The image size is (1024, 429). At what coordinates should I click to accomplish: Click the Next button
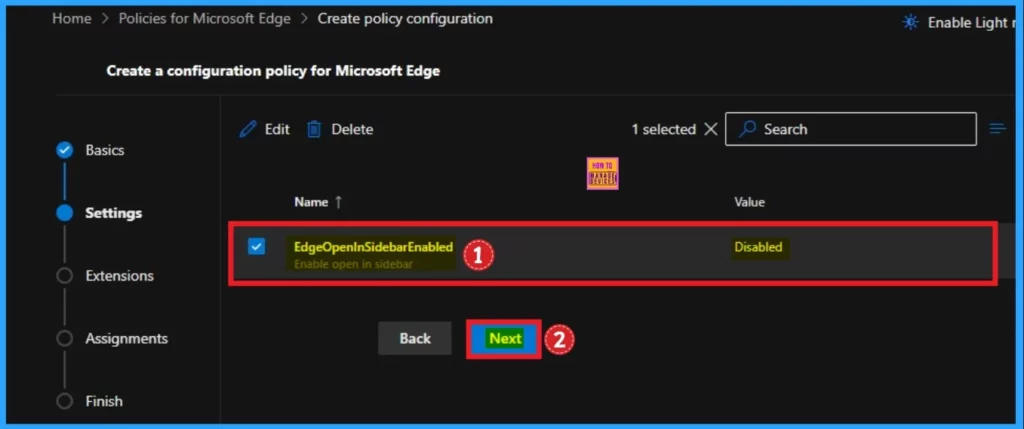pyautogui.click(x=505, y=339)
